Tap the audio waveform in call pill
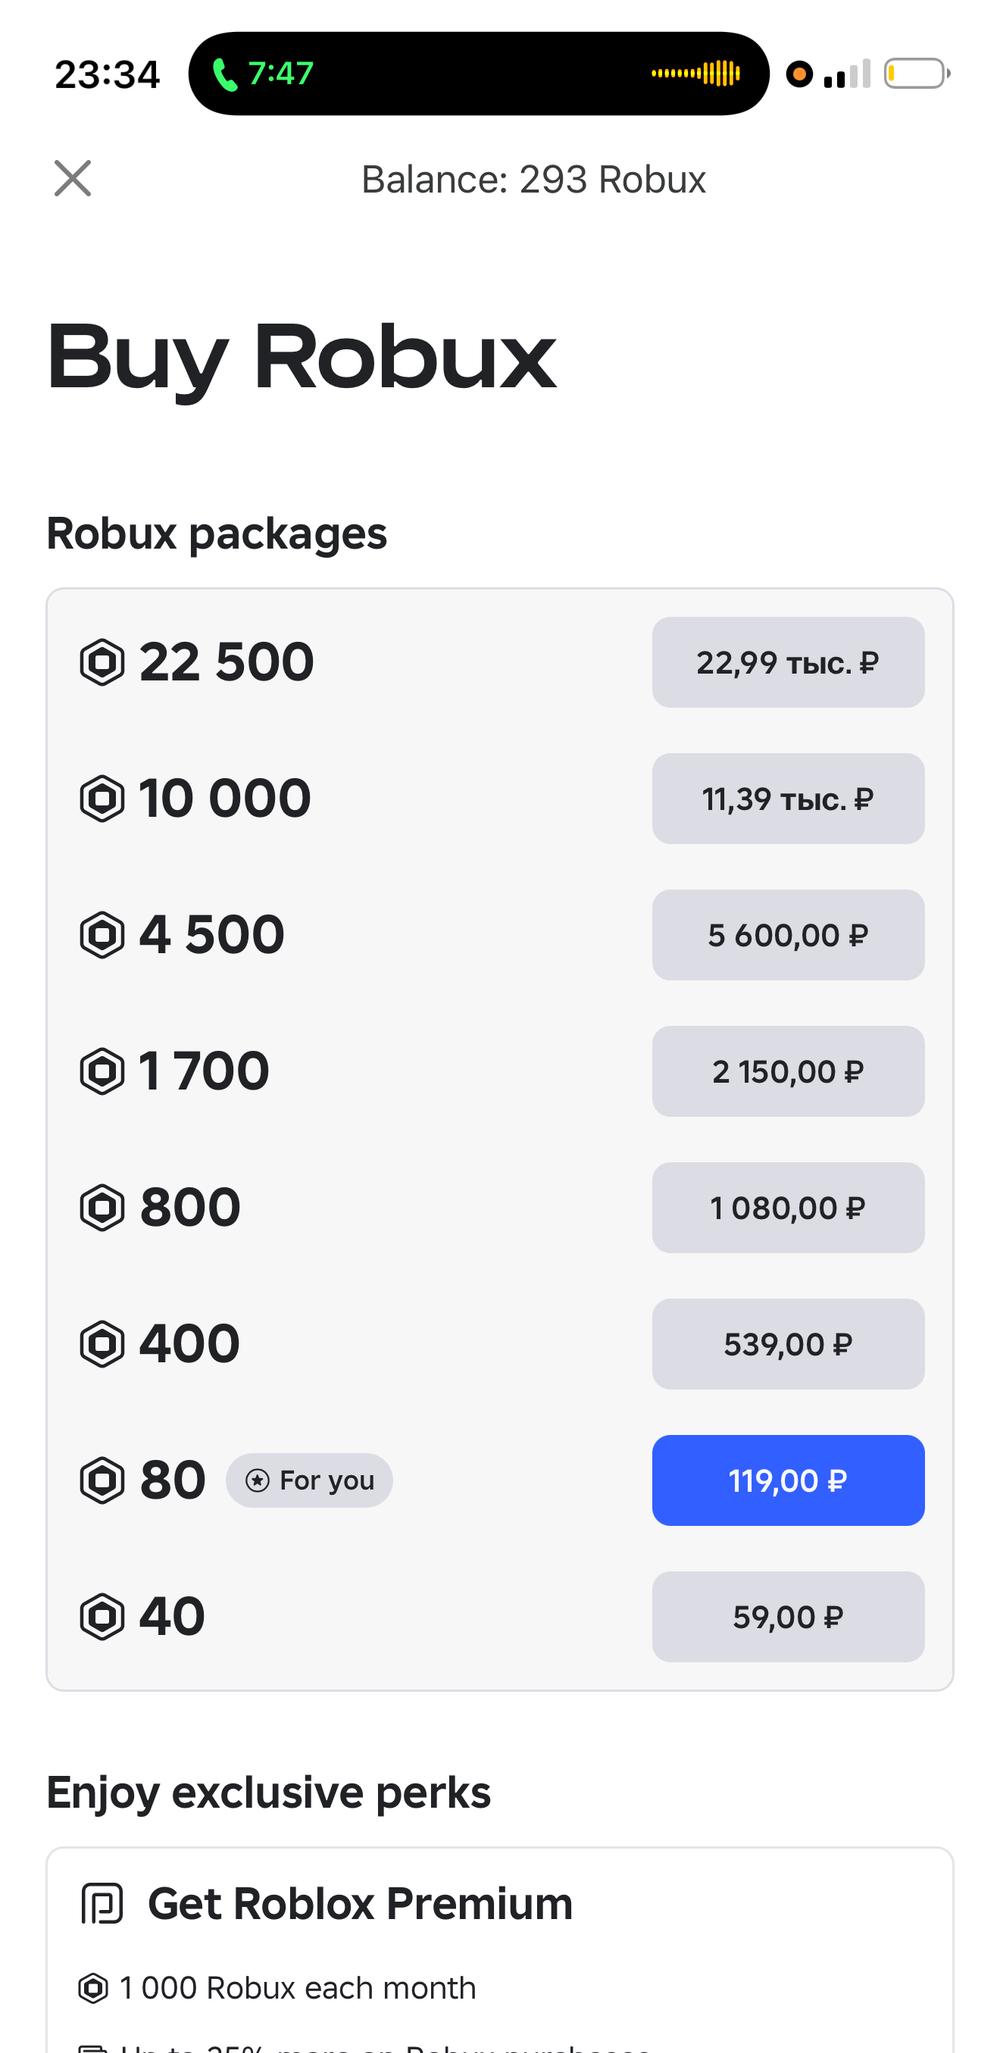Viewport: 1000px width, 2053px height. coord(696,74)
